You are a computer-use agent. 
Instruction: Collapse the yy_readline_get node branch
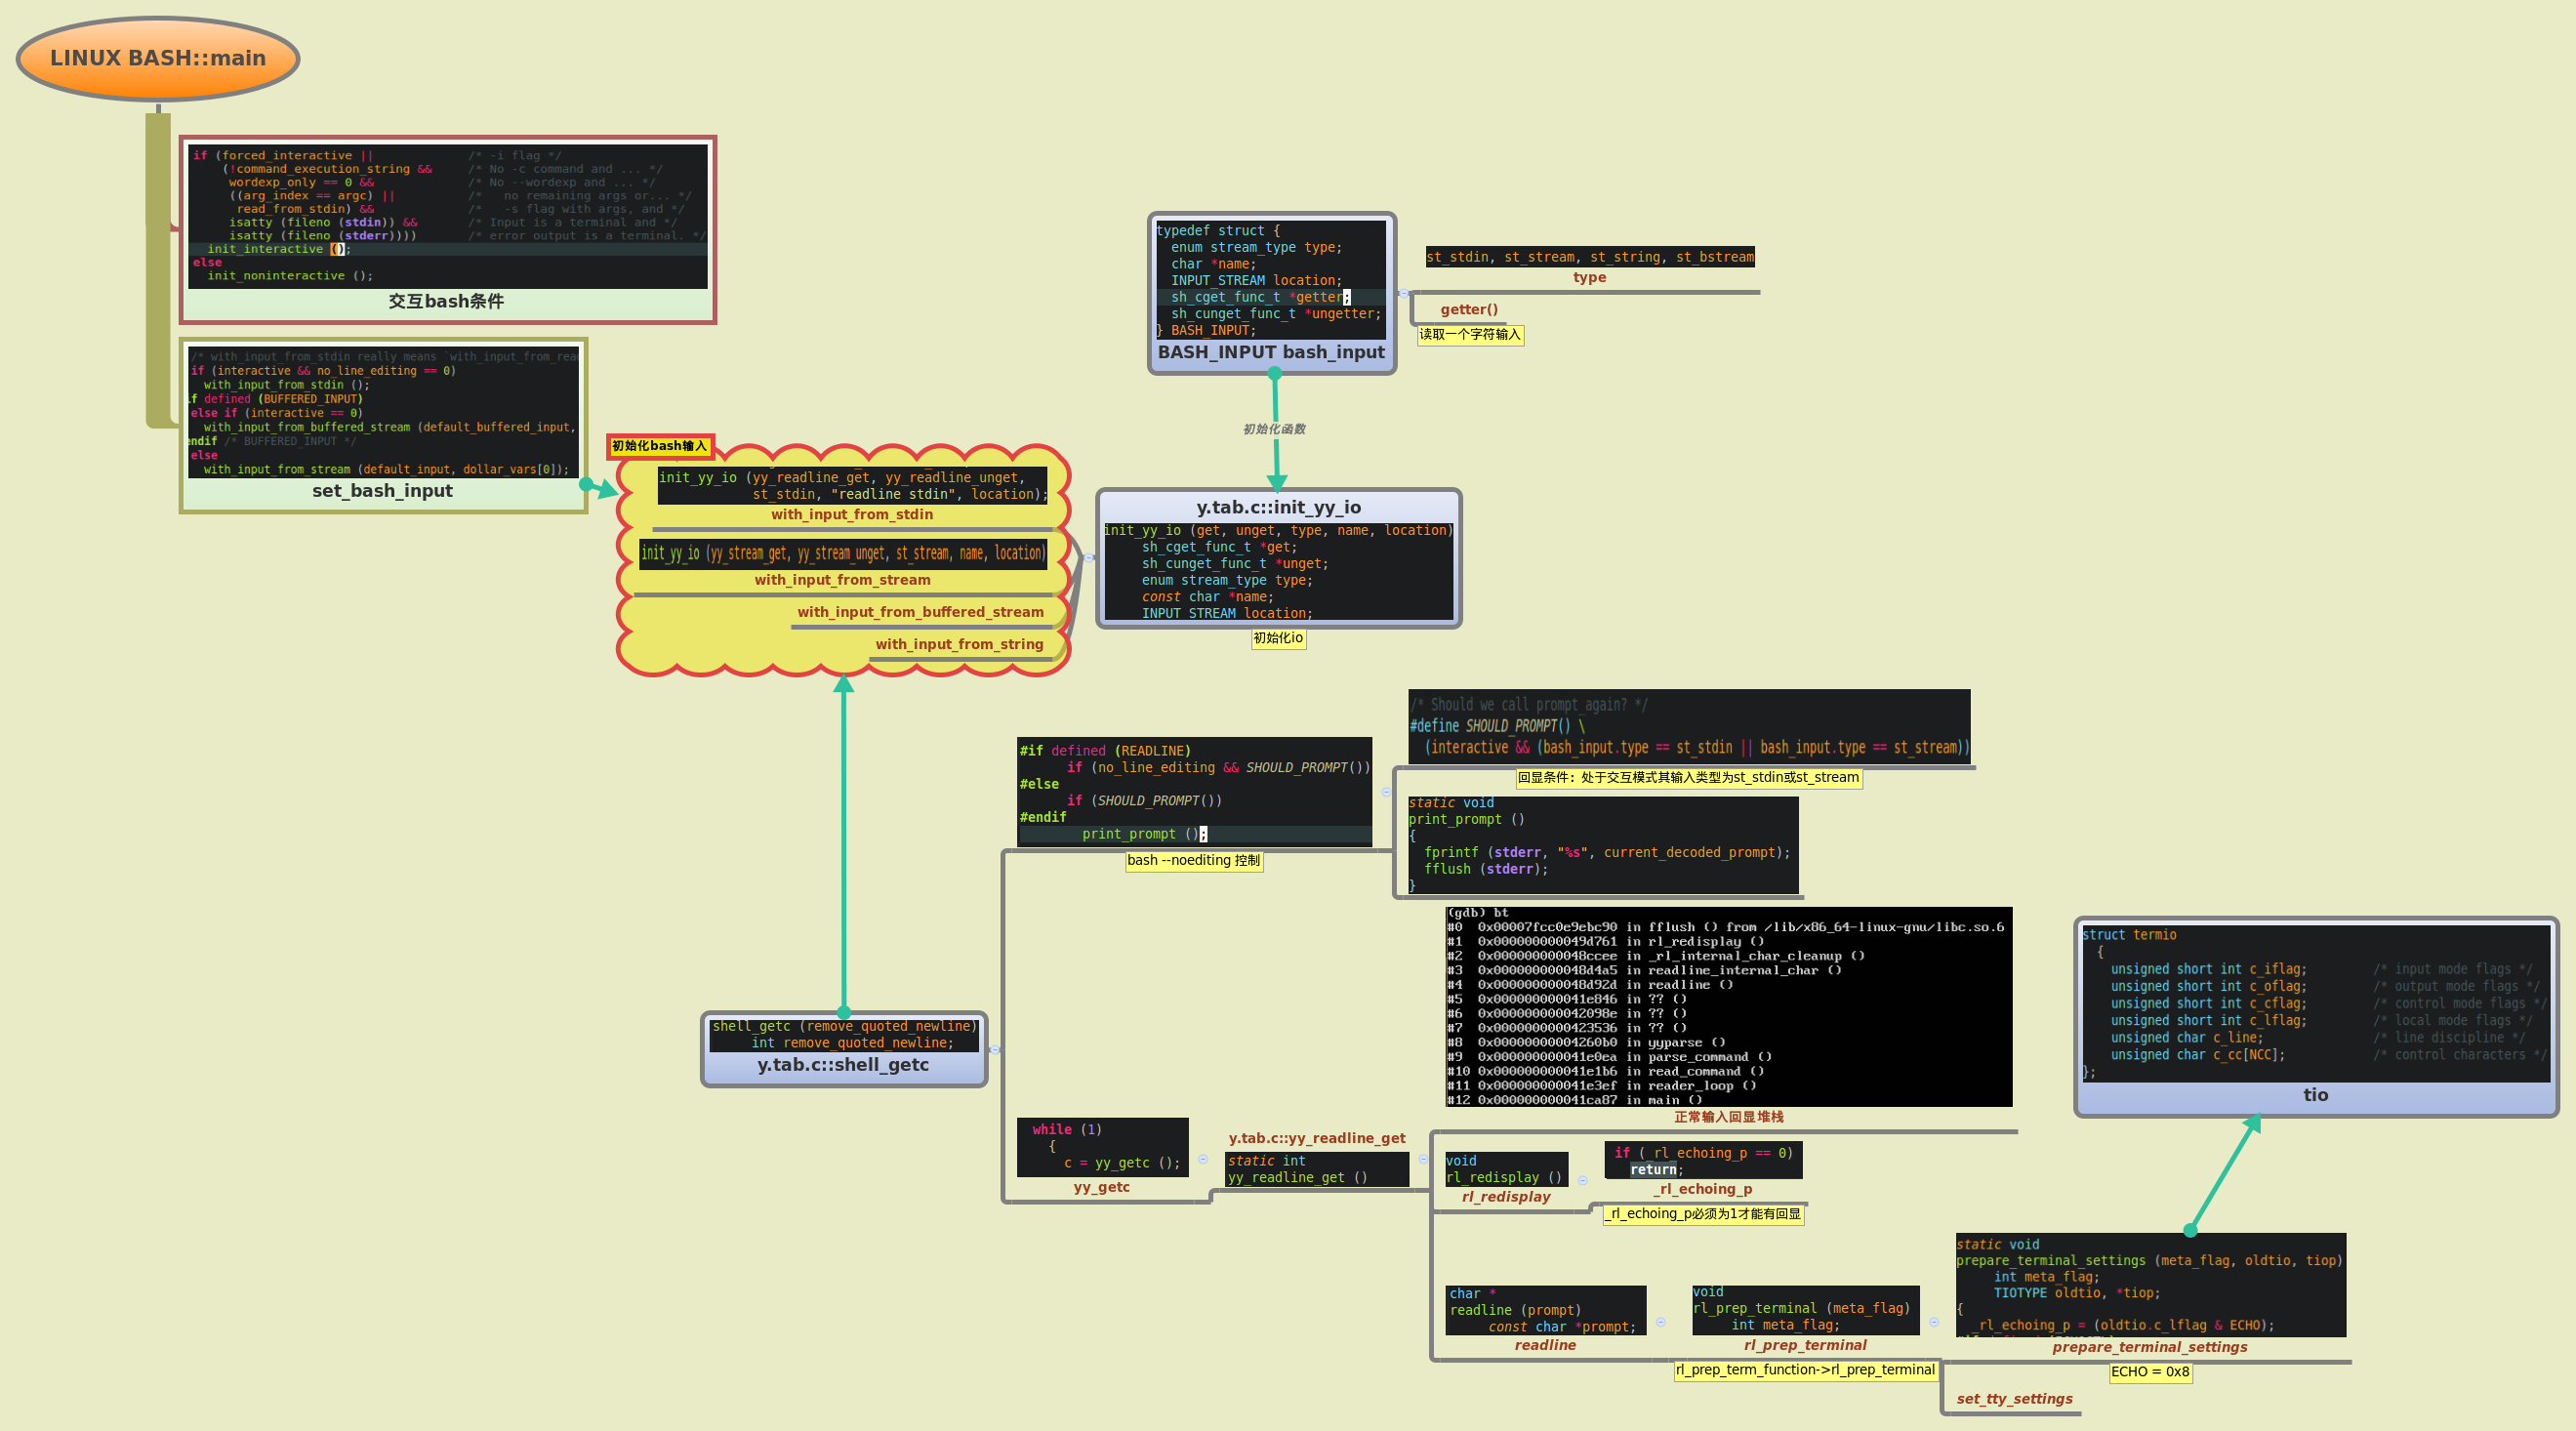click(1423, 1160)
